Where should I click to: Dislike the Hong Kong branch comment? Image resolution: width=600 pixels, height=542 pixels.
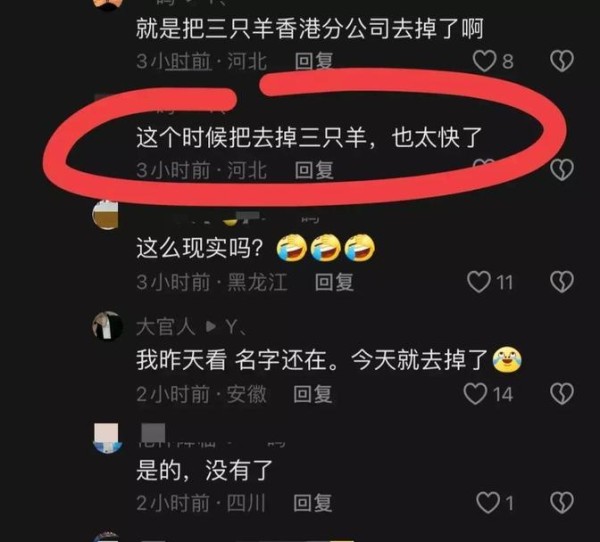coord(562,61)
